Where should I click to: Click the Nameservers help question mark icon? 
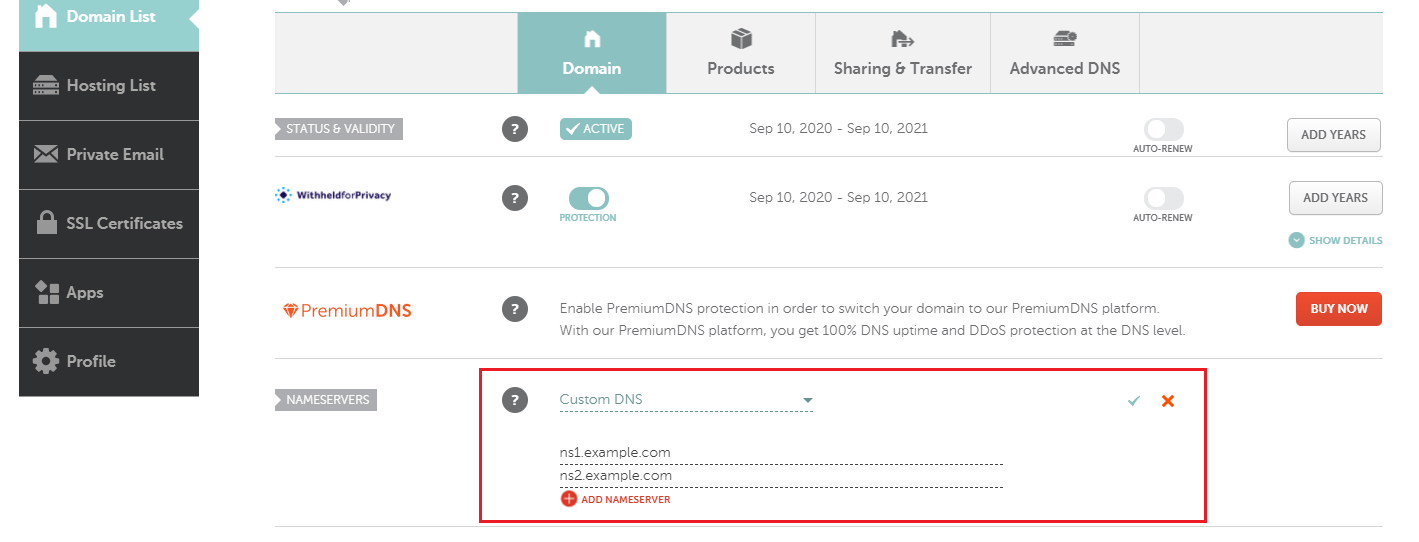[x=514, y=400]
